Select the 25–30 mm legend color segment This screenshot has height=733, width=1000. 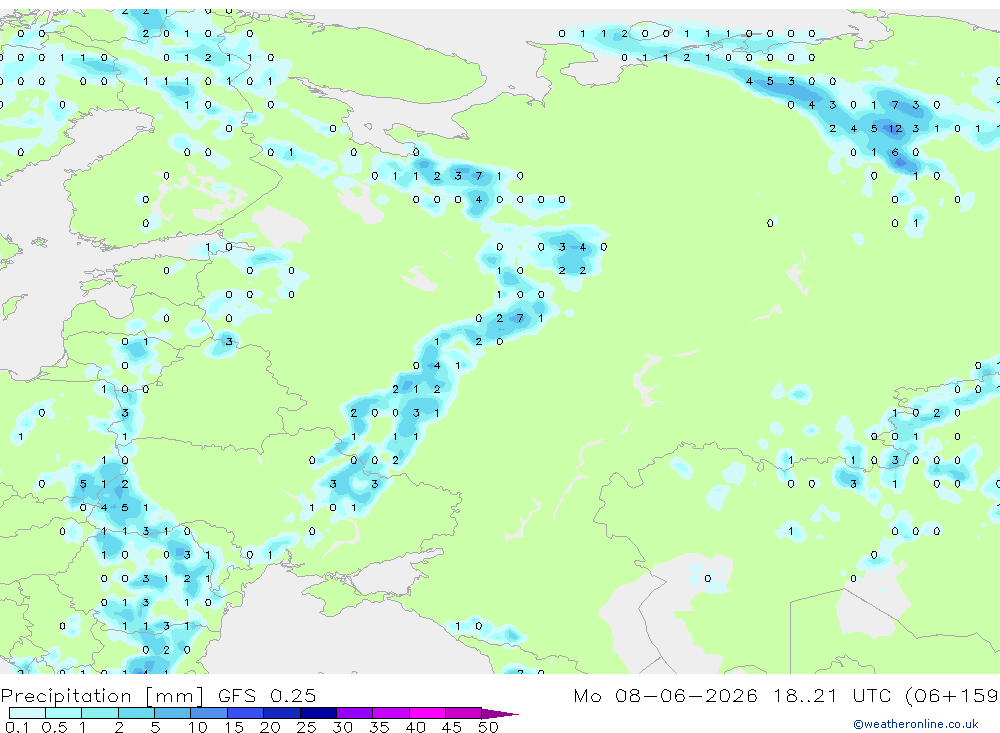(318, 713)
